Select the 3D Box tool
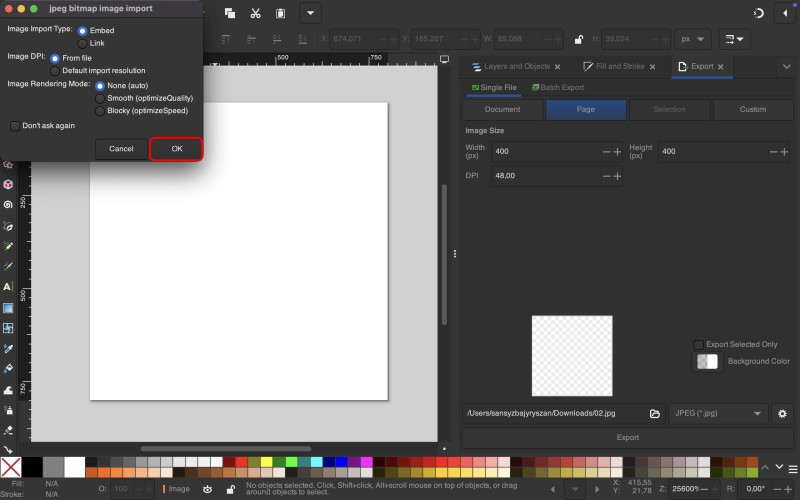800x500 pixels. [8, 185]
